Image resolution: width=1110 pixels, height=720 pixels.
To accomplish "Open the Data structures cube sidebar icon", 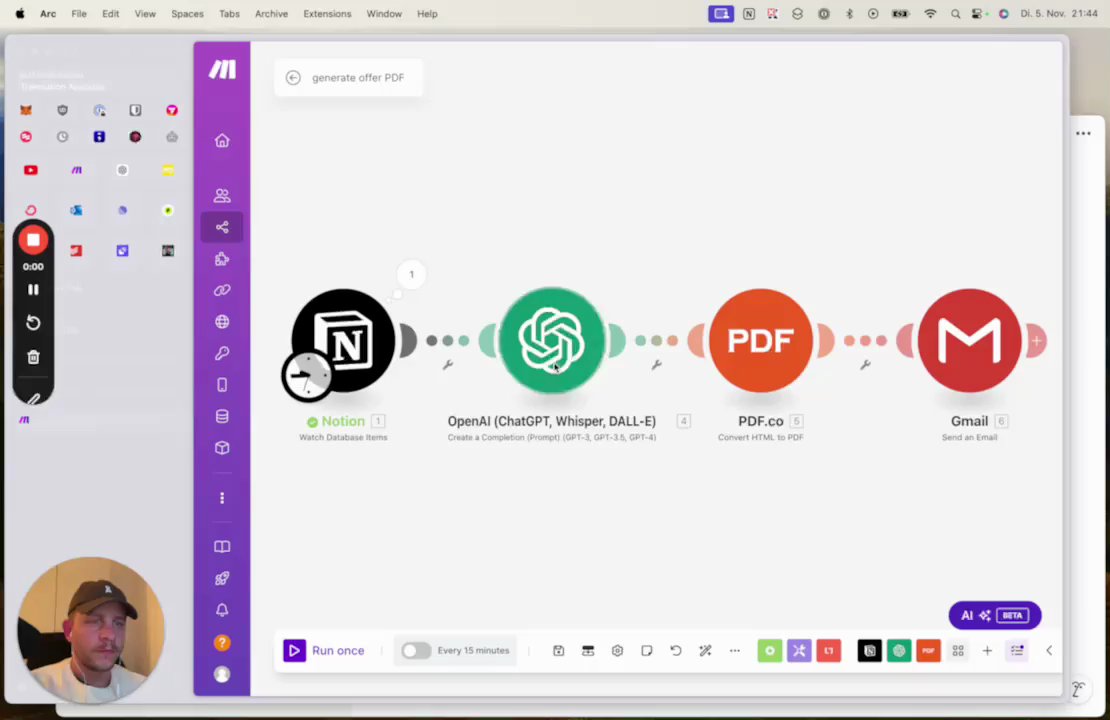I will tap(222, 447).
